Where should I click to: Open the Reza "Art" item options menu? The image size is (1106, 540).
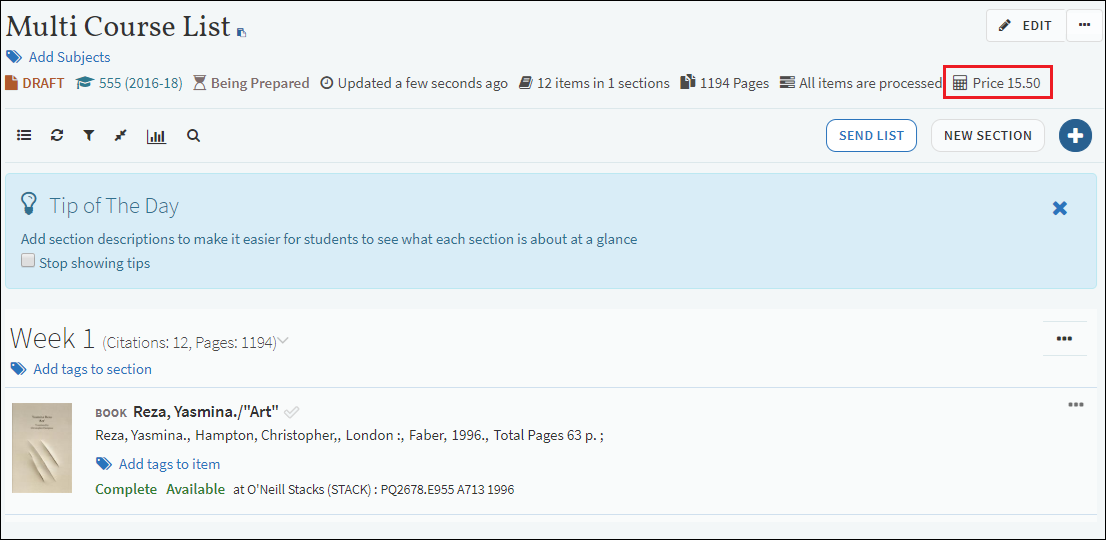pyautogui.click(x=1075, y=405)
